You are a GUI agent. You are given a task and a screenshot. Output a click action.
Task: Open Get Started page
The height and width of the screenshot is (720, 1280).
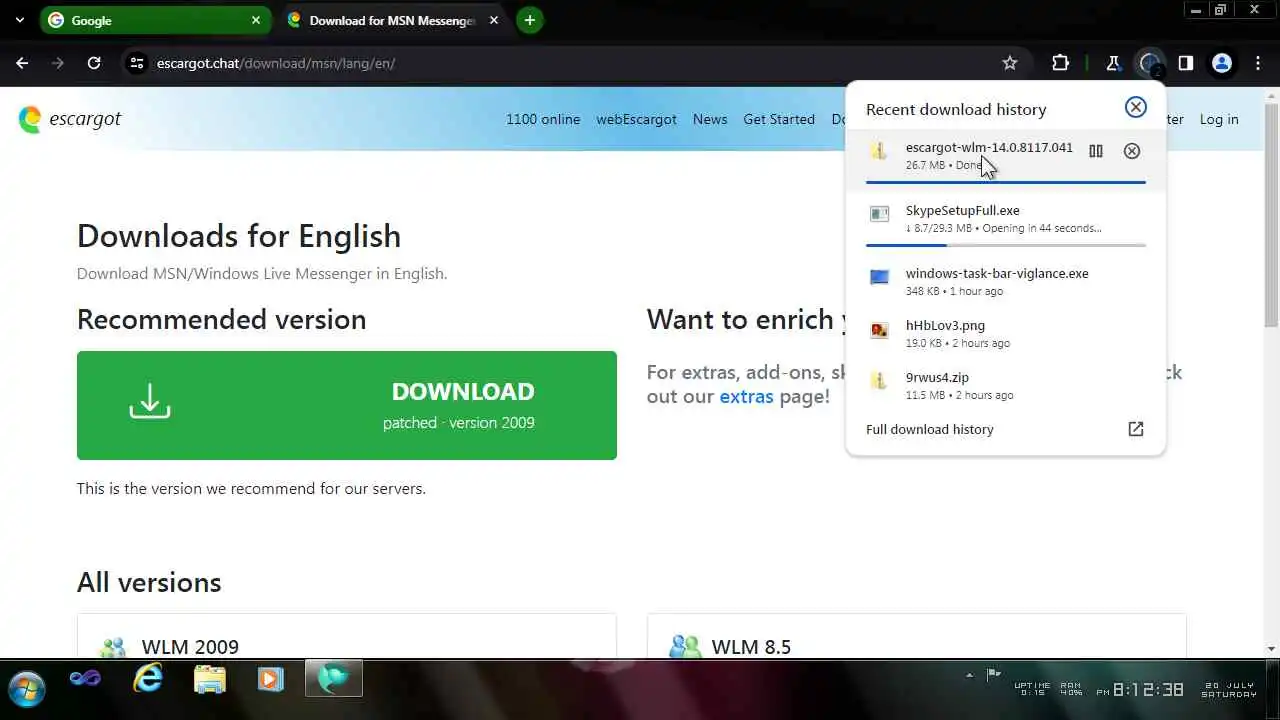coord(779,119)
